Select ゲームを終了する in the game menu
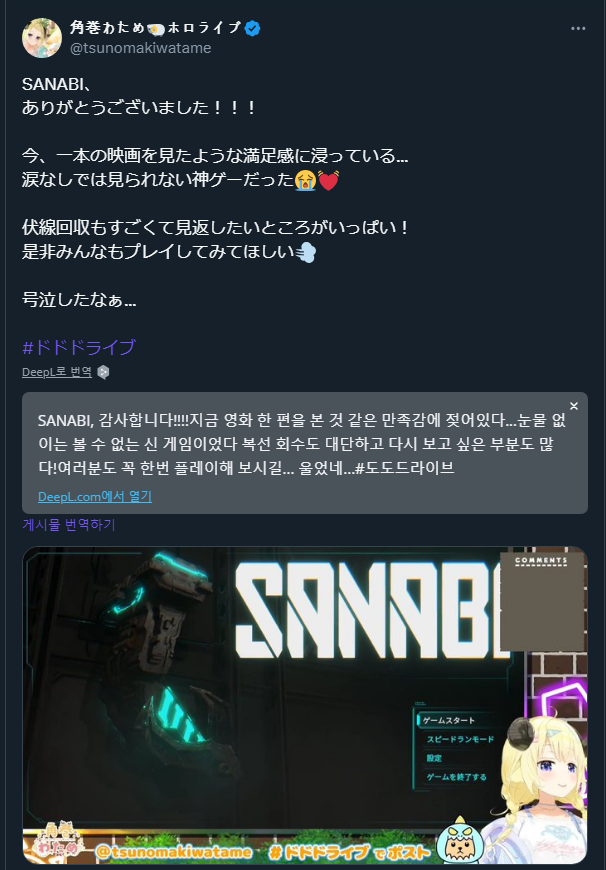The image size is (606, 870). [456, 777]
